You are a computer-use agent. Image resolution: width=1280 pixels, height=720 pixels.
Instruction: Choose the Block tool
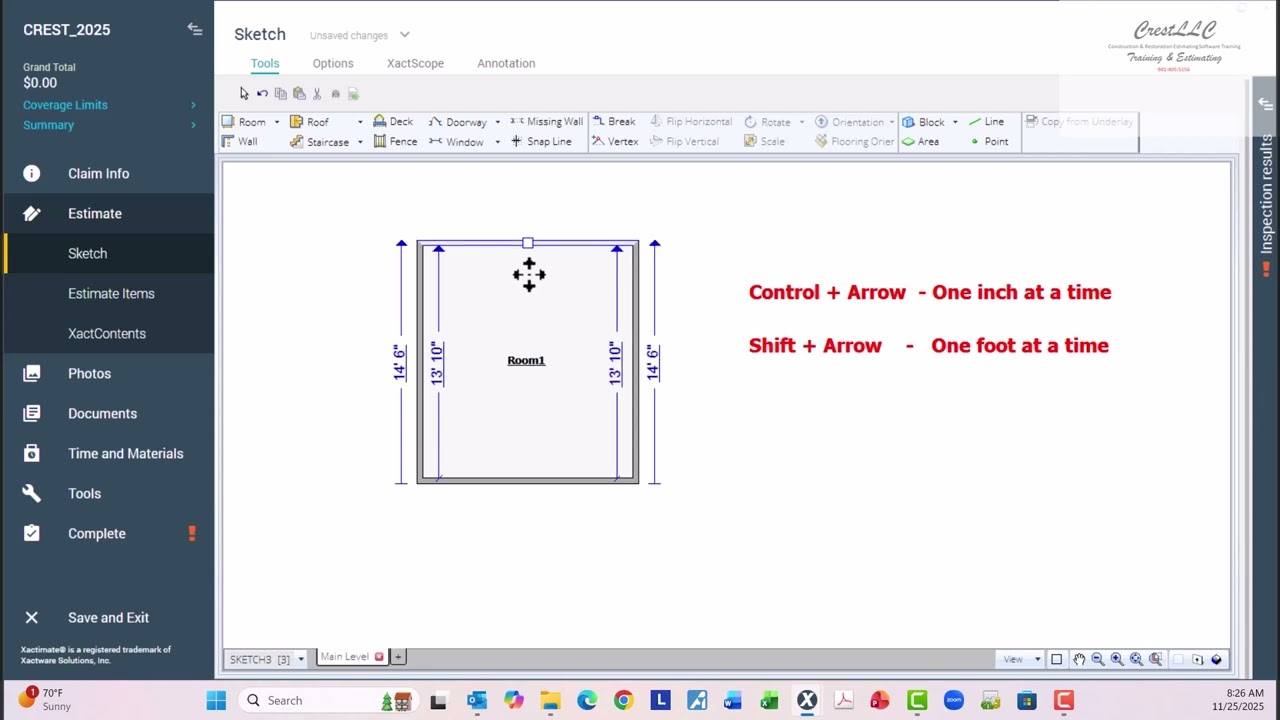point(923,122)
